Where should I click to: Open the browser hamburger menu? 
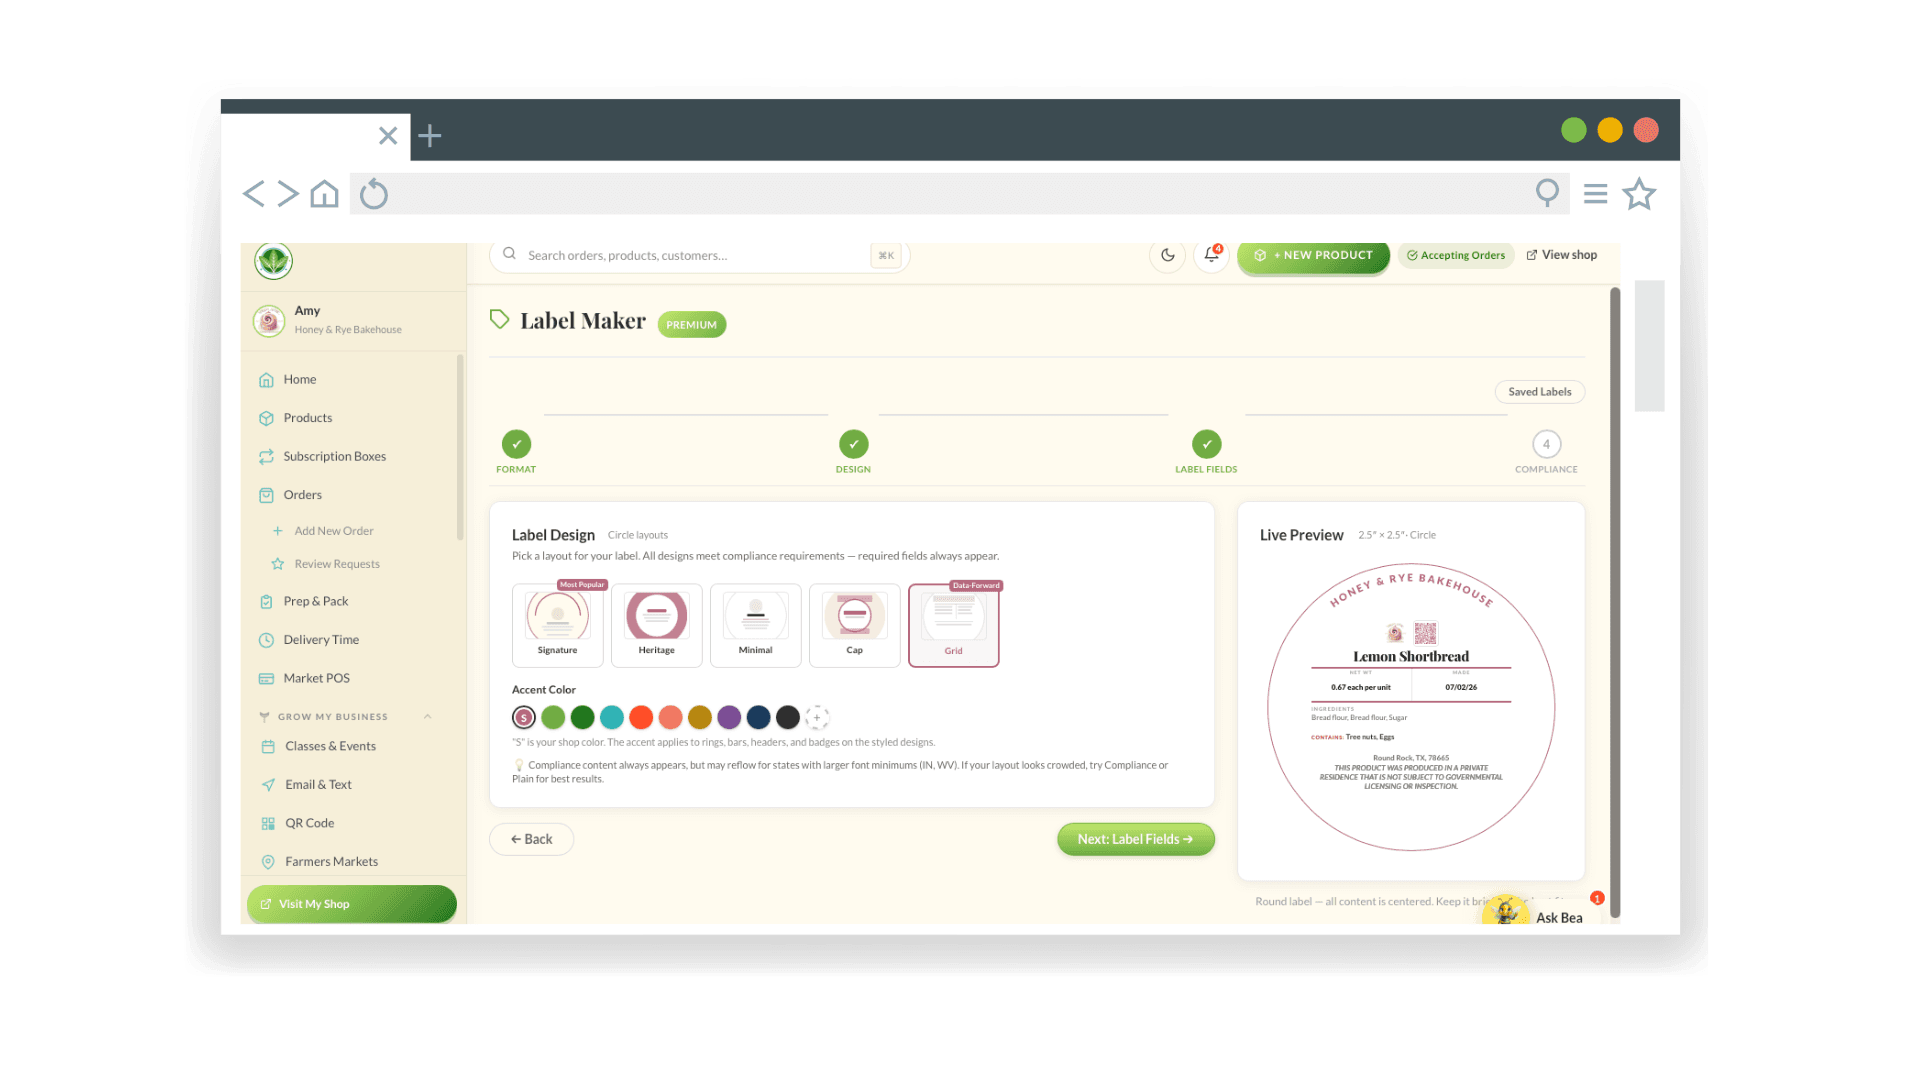pyautogui.click(x=1596, y=194)
